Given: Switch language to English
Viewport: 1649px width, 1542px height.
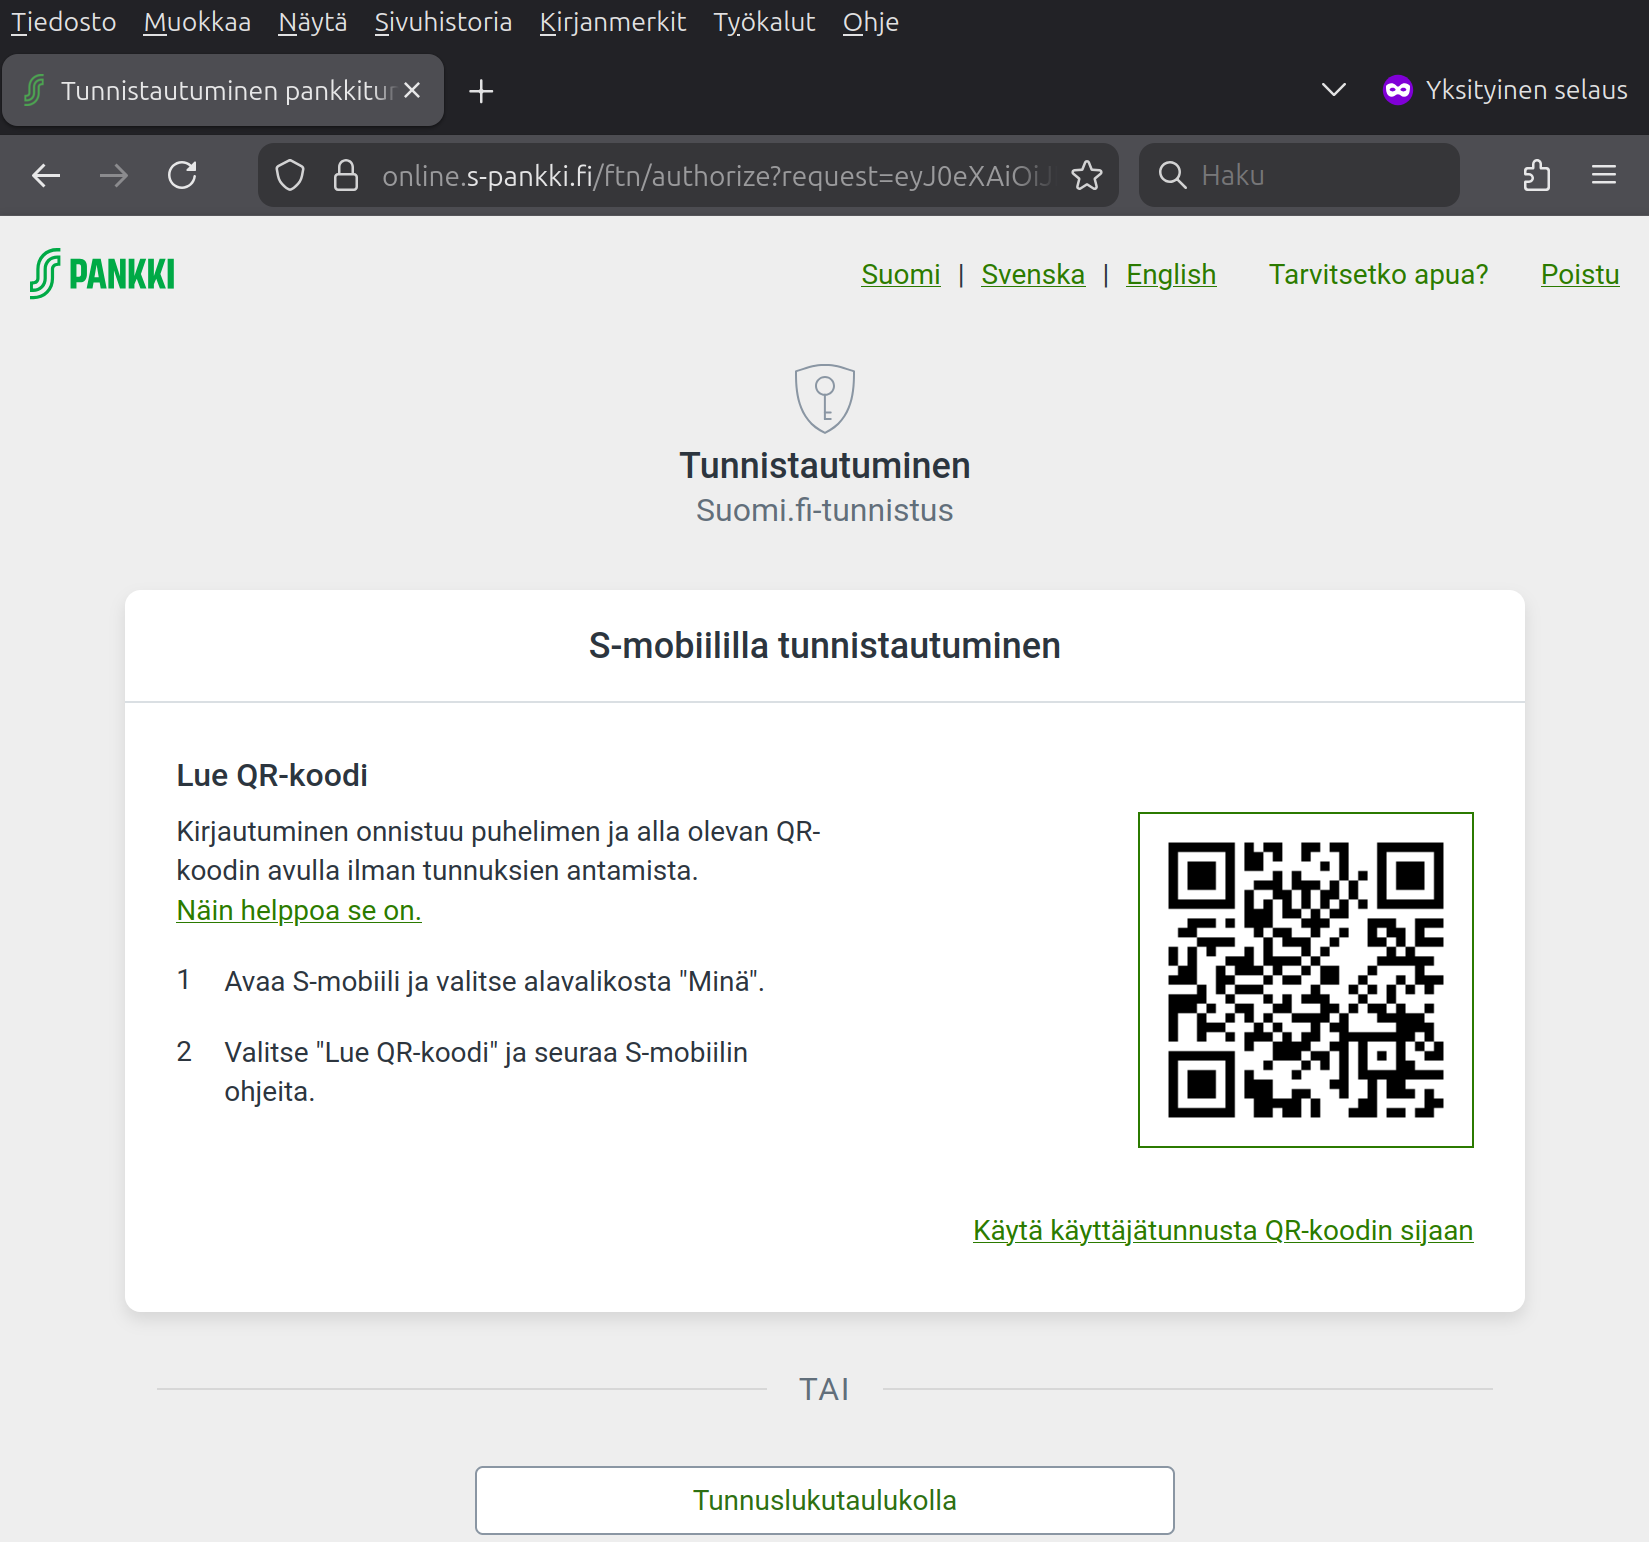Looking at the screenshot, I should tap(1170, 274).
